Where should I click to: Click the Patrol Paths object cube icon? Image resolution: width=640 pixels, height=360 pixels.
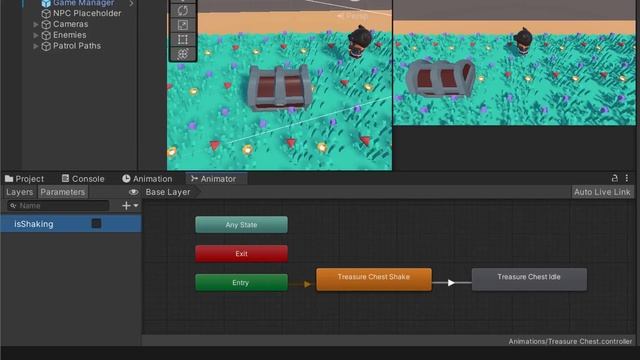click(46, 46)
